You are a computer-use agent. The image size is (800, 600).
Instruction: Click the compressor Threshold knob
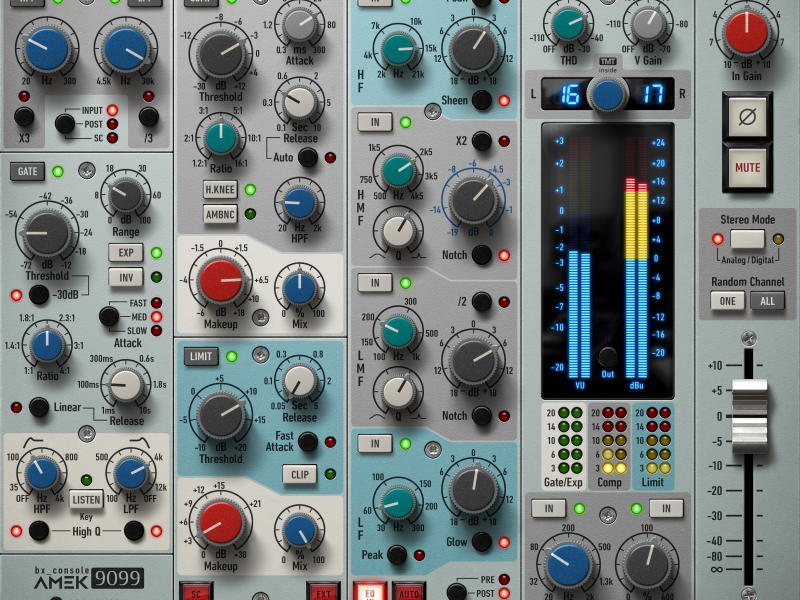pyautogui.click(x=221, y=54)
